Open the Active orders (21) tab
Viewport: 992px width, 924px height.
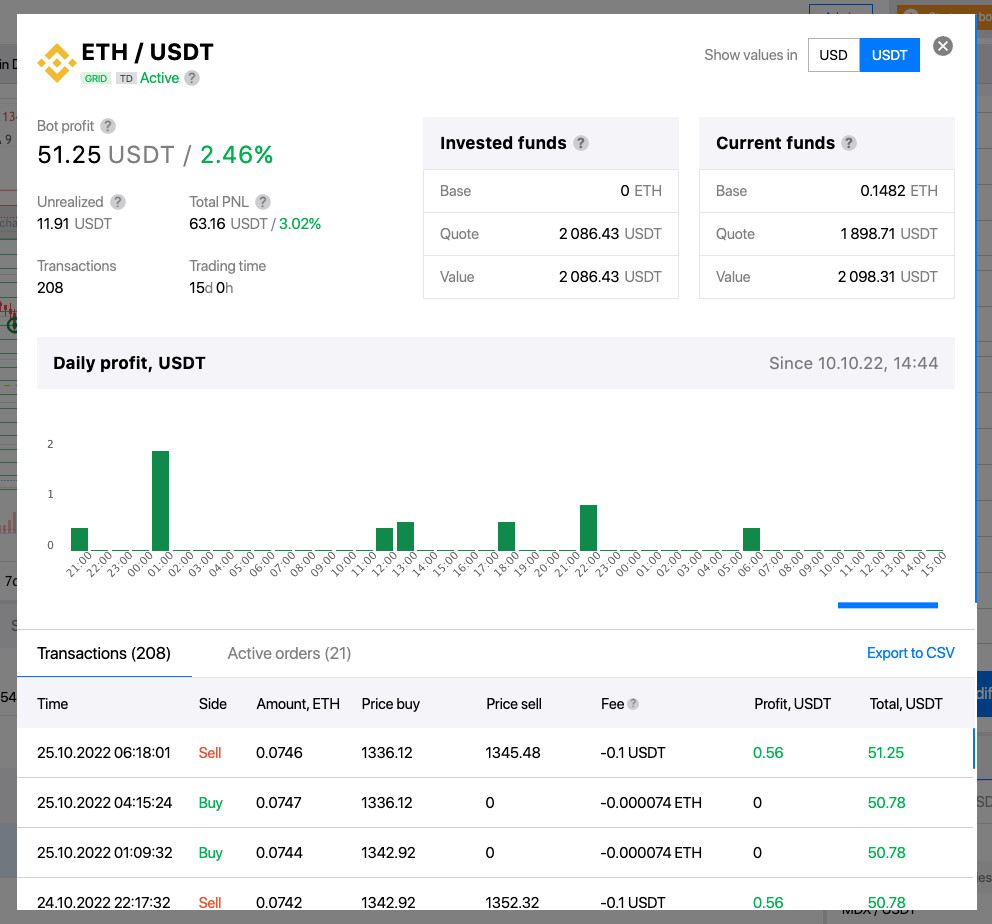tap(289, 653)
